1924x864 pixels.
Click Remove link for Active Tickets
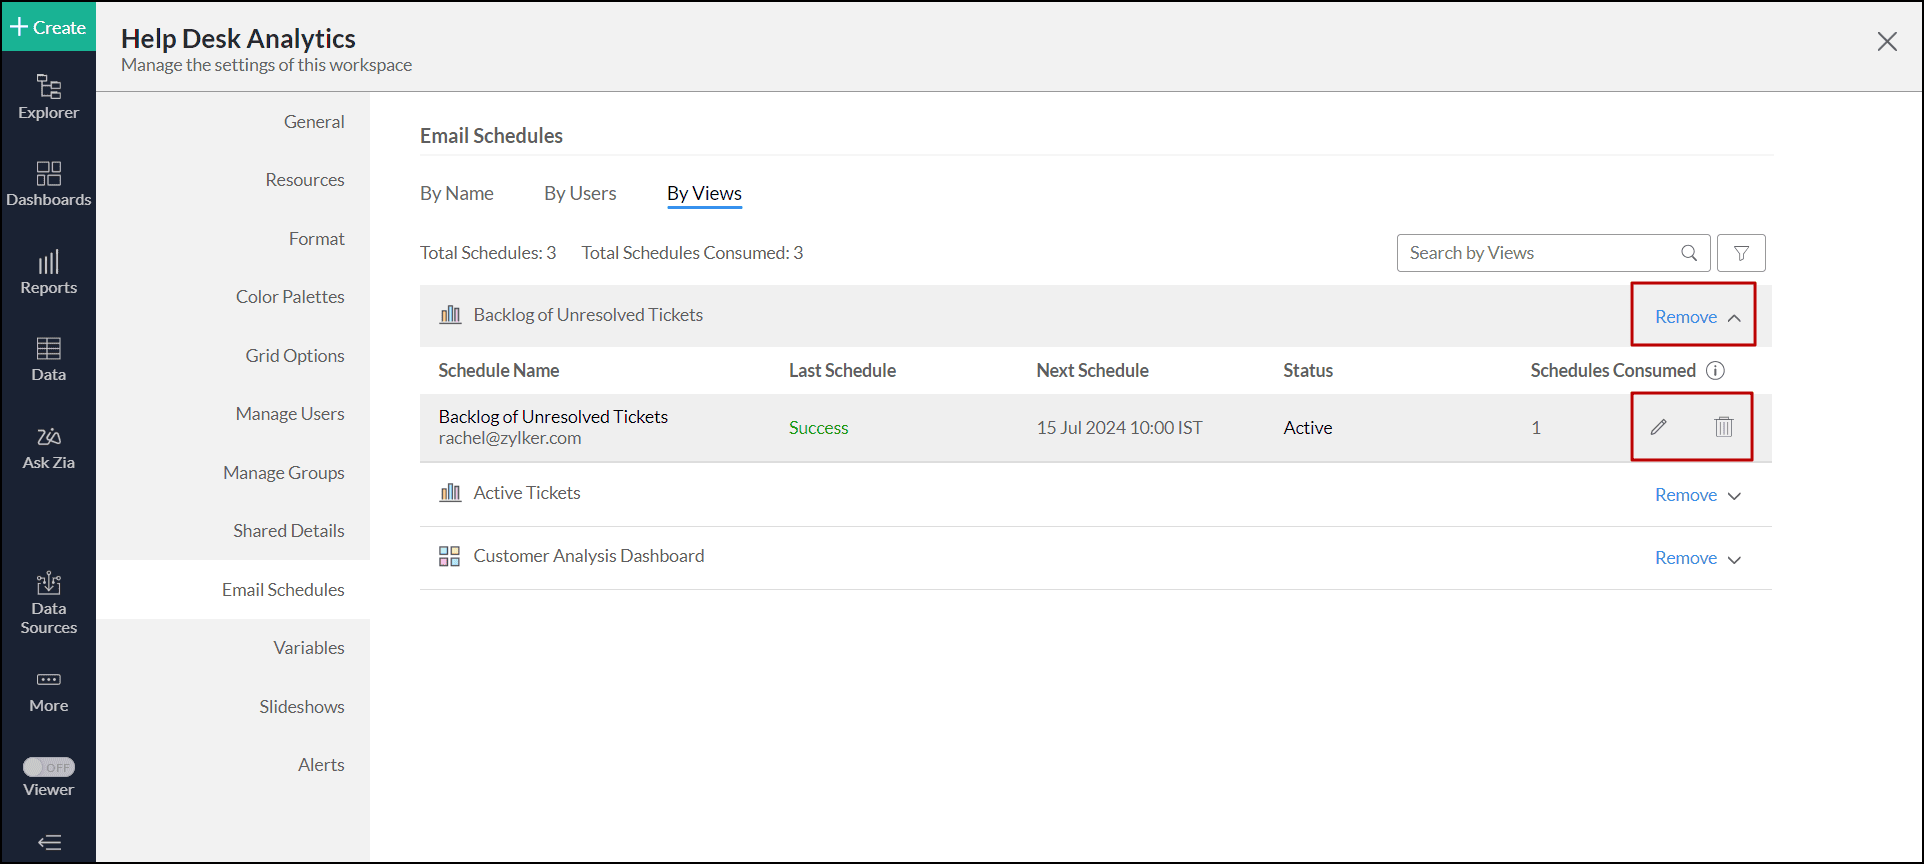pos(1685,495)
